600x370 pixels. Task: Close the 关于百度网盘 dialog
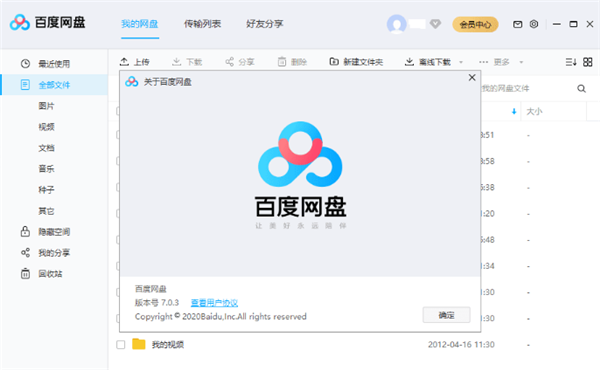pyautogui.click(x=472, y=78)
